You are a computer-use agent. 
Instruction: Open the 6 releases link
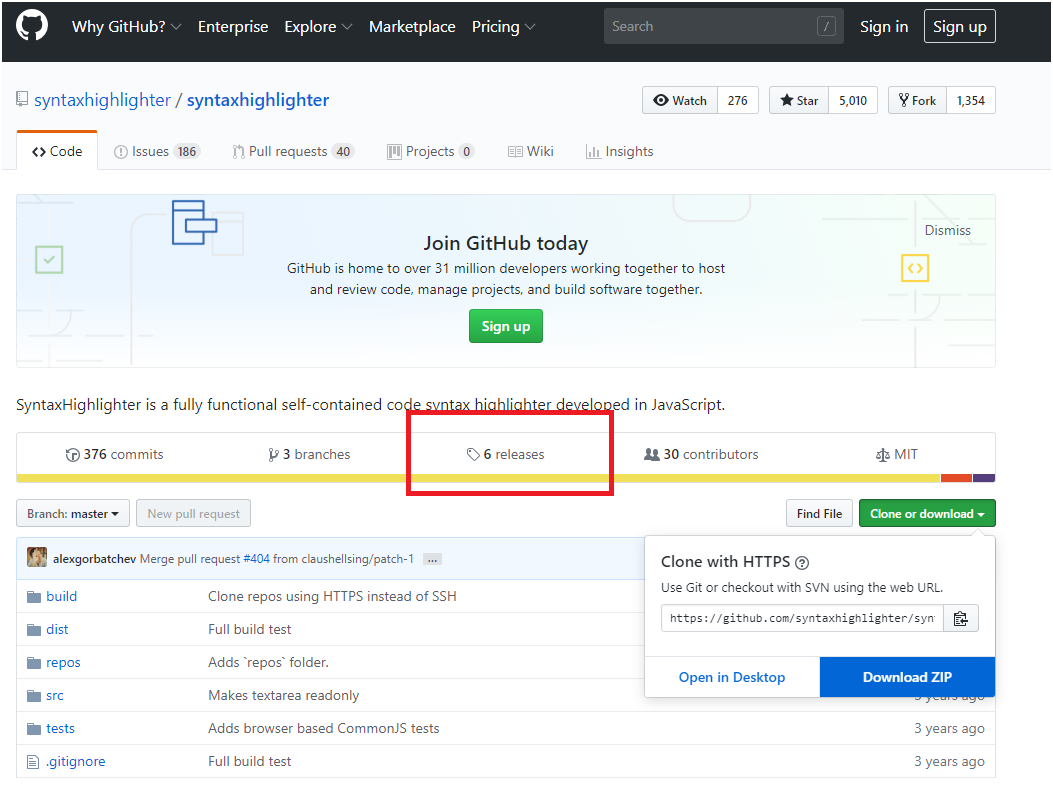click(506, 455)
